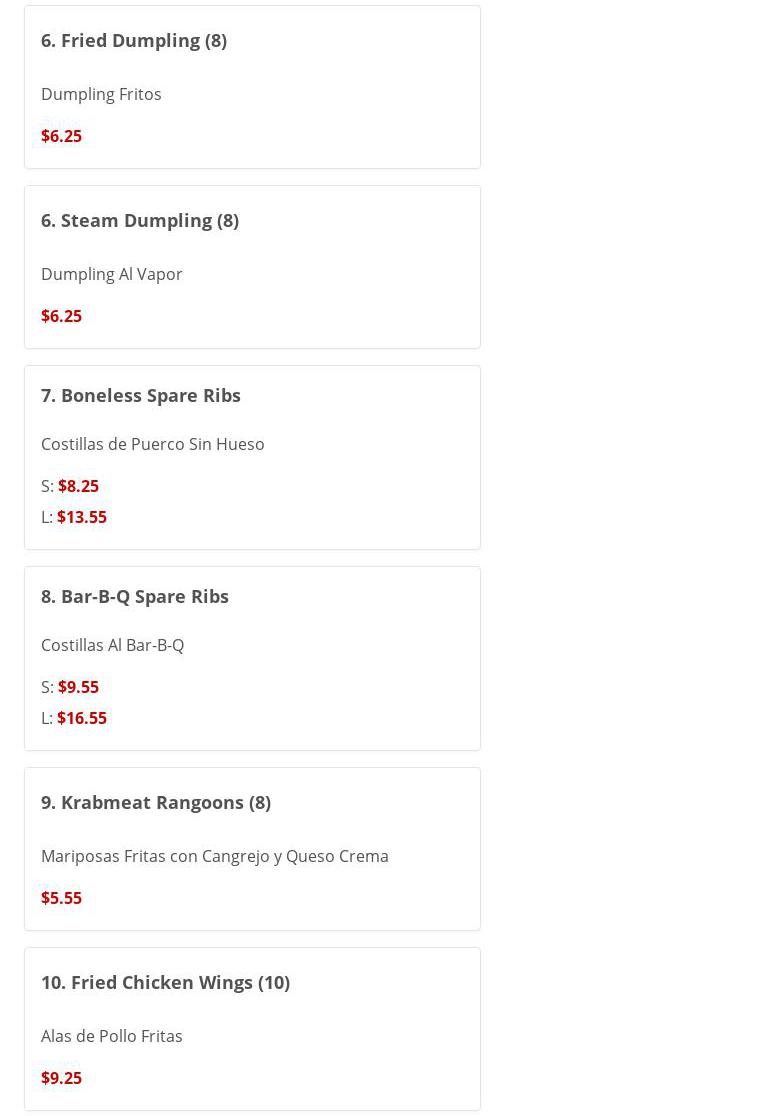Image resolution: width=770 pixels, height=1116 pixels.
Task: Select the Fried Chicken Wings $9.25 price
Action: pos(61,1078)
